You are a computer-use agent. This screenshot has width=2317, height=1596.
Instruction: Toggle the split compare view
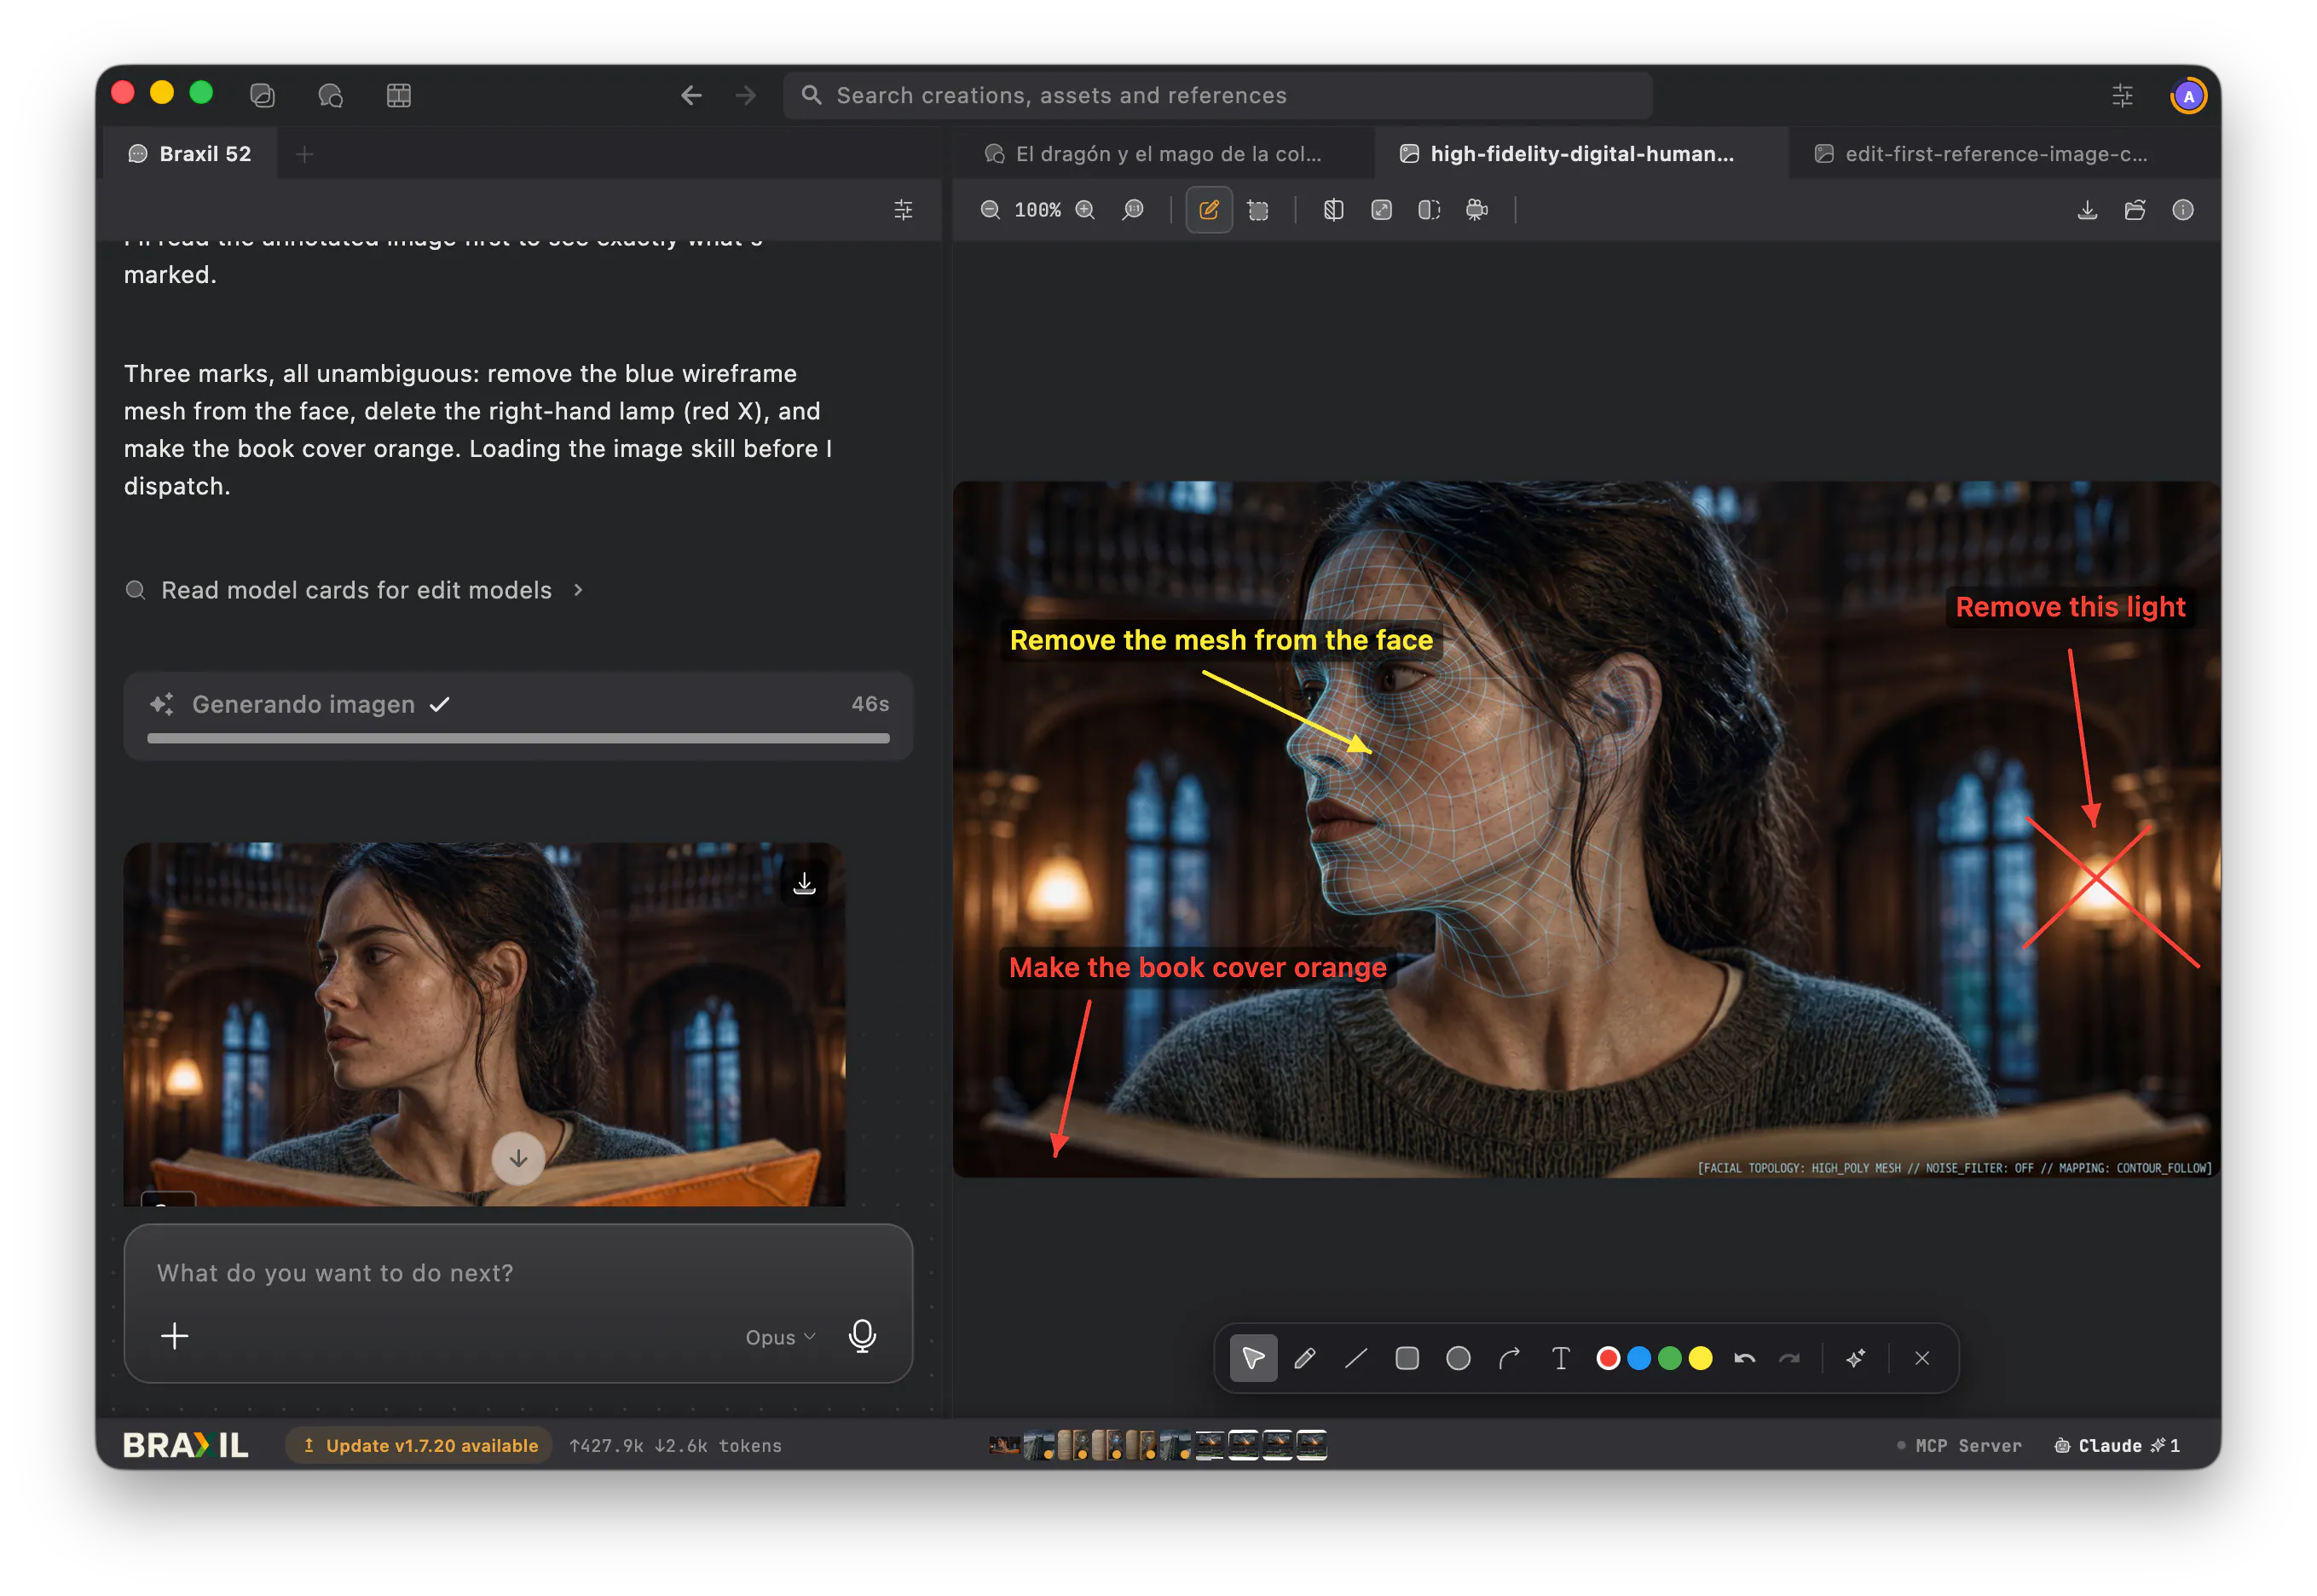pyautogui.click(x=1428, y=210)
